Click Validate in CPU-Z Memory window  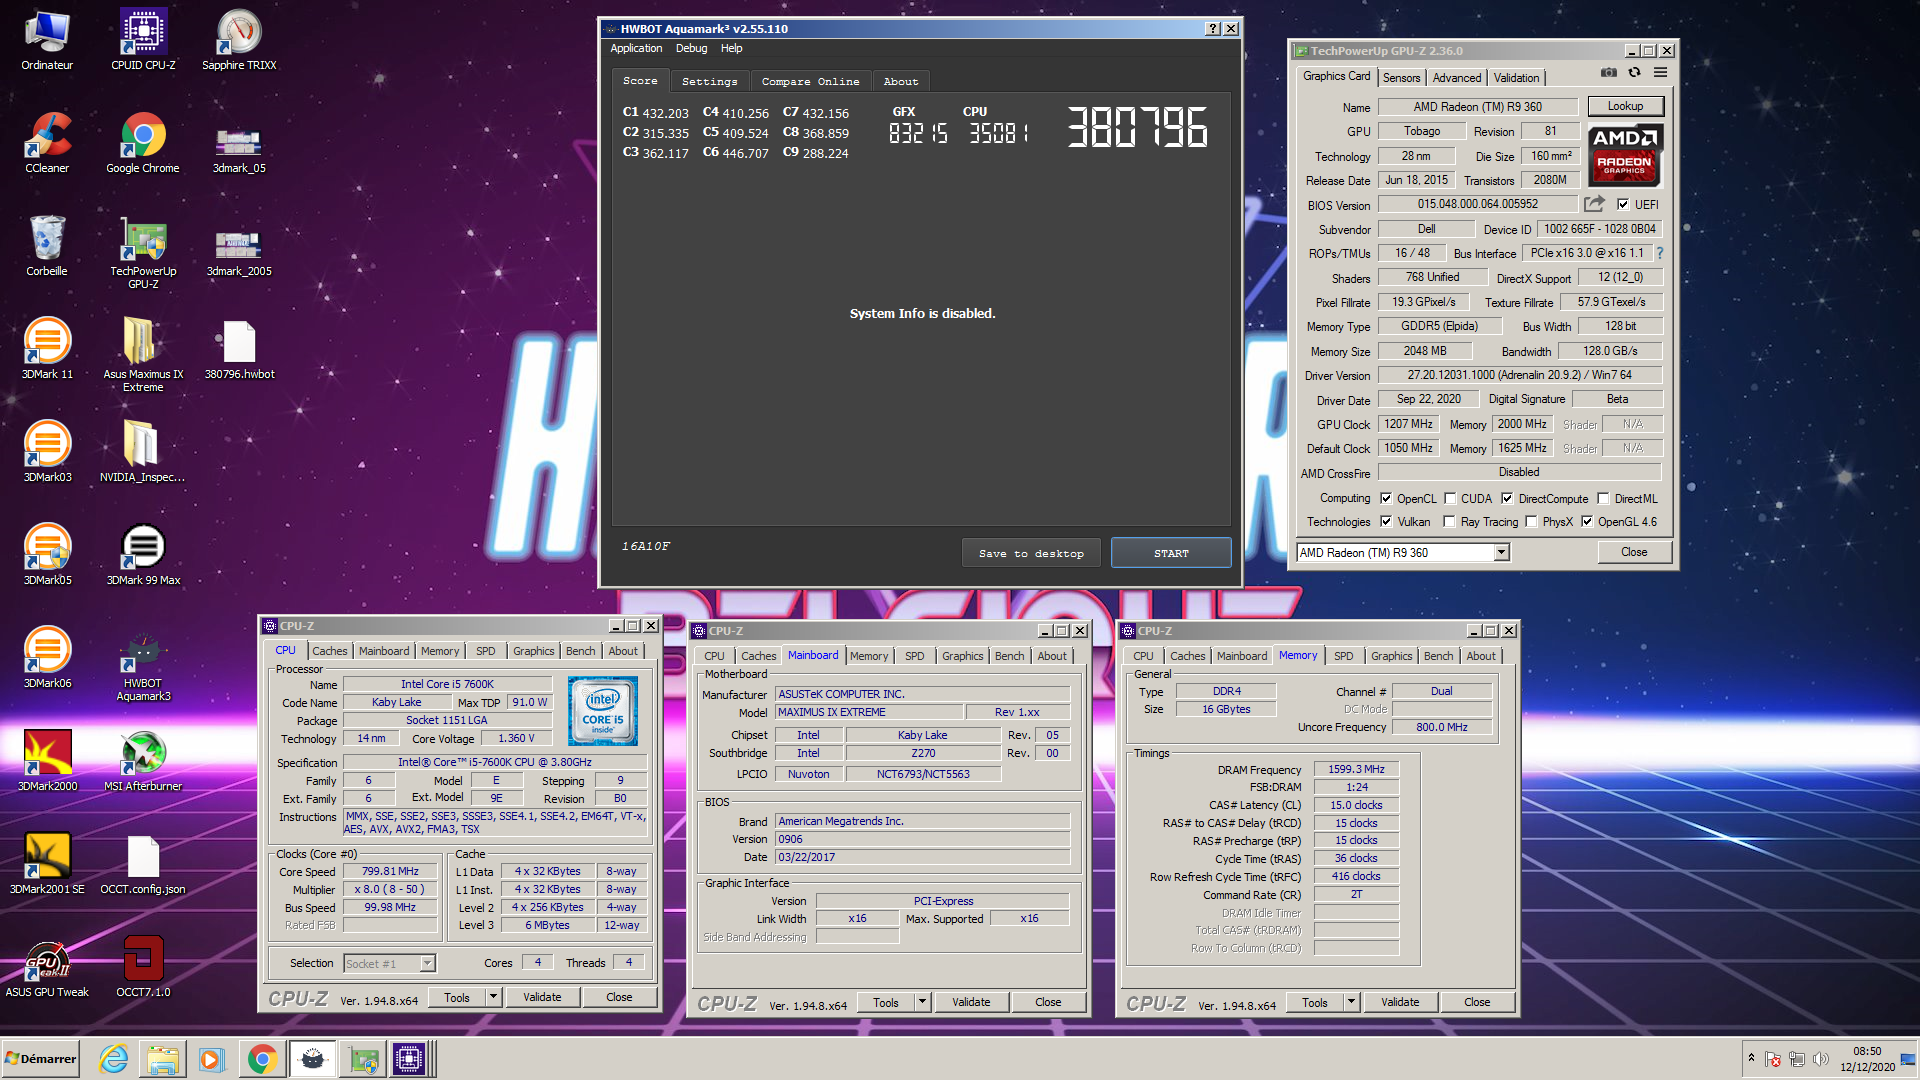point(1400,1002)
